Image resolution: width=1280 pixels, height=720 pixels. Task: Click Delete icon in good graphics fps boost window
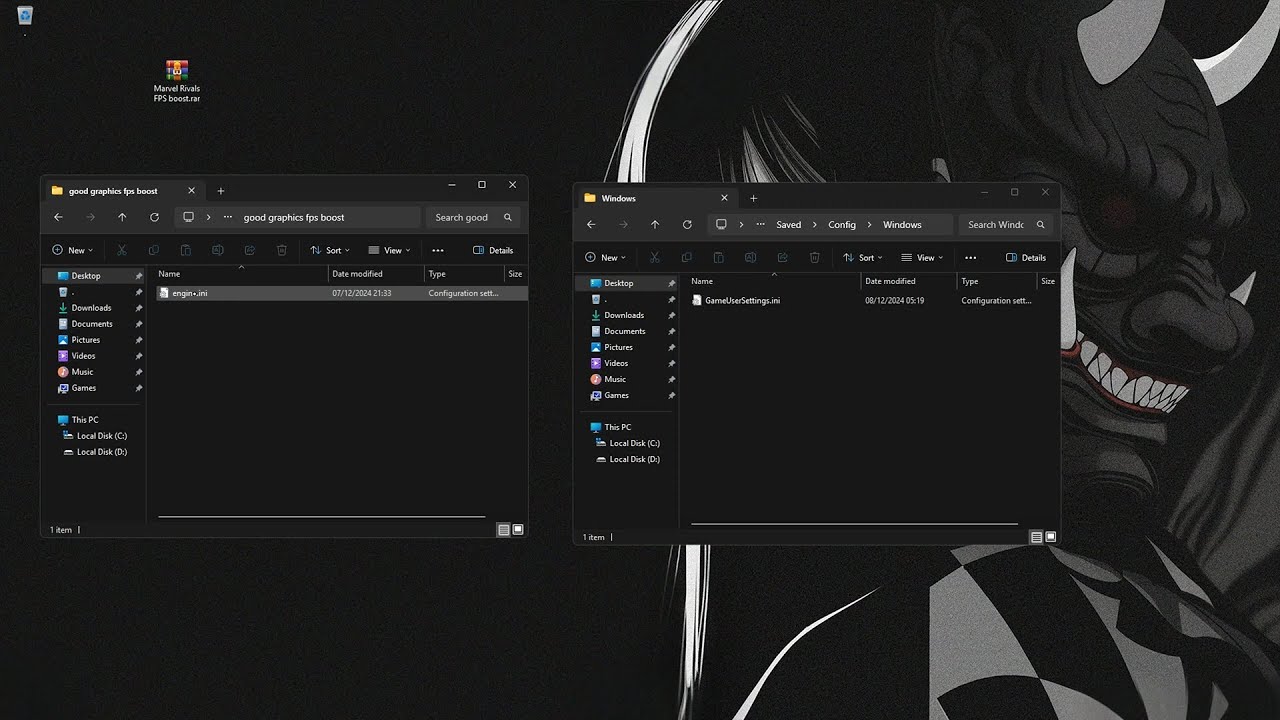tap(282, 250)
